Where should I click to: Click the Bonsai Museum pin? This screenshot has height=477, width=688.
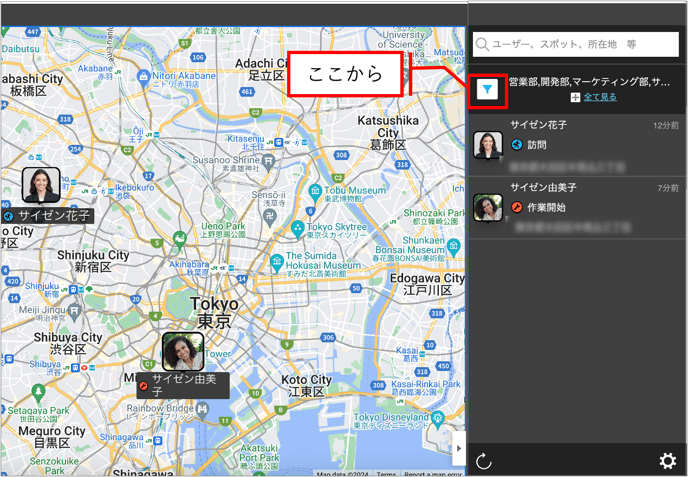coord(454,247)
